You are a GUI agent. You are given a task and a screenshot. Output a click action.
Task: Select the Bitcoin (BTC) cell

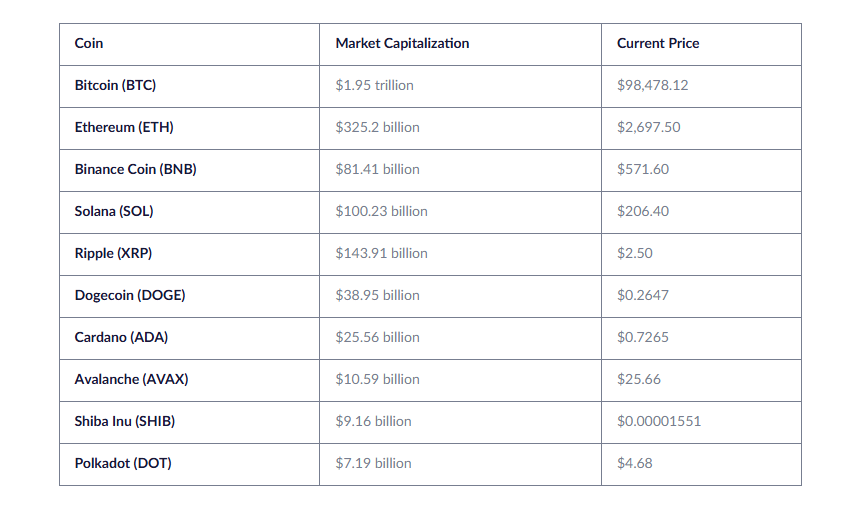115,86
